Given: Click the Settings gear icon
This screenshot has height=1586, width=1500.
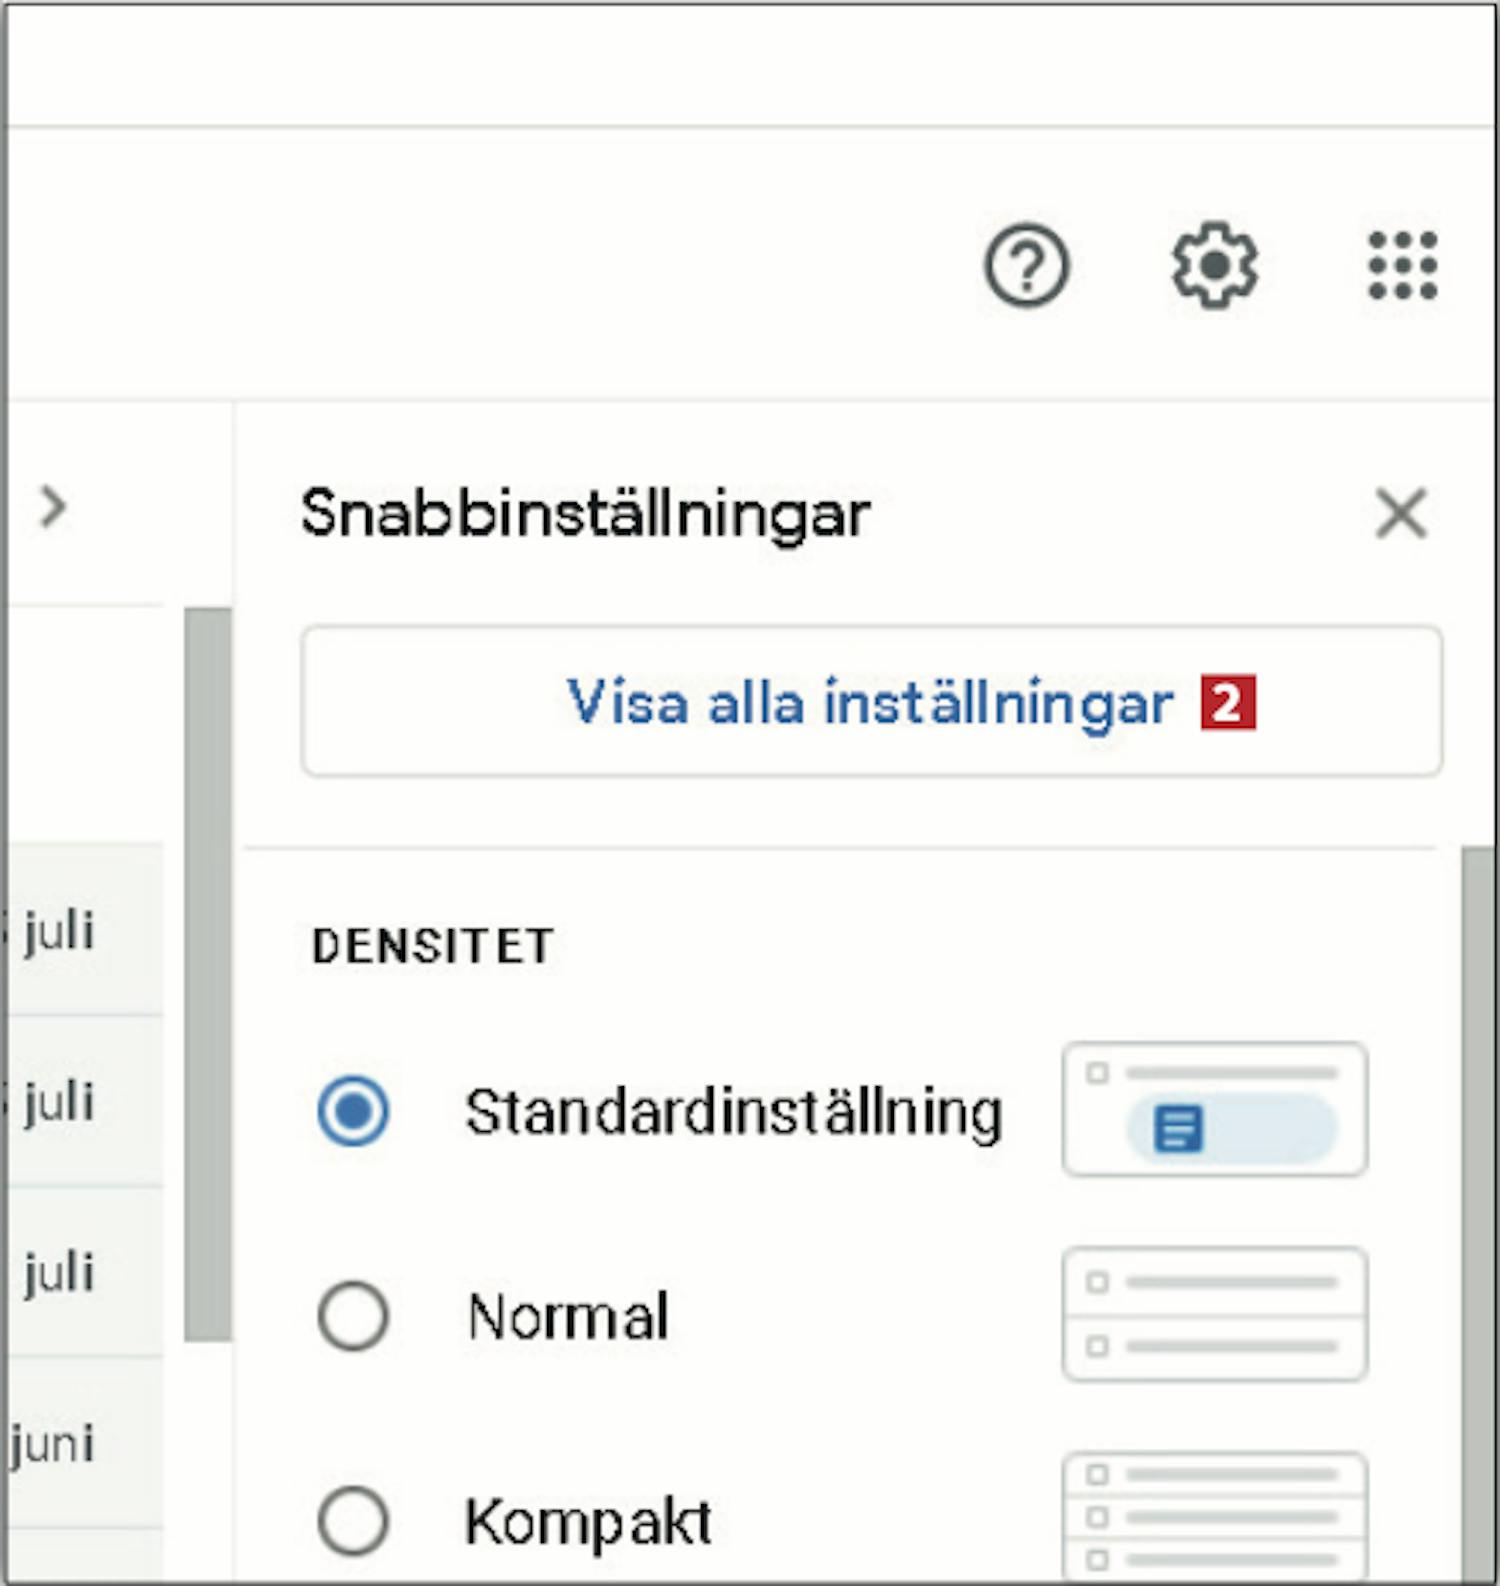Looking at the screenshot, I should click(x=1215, y=265).
